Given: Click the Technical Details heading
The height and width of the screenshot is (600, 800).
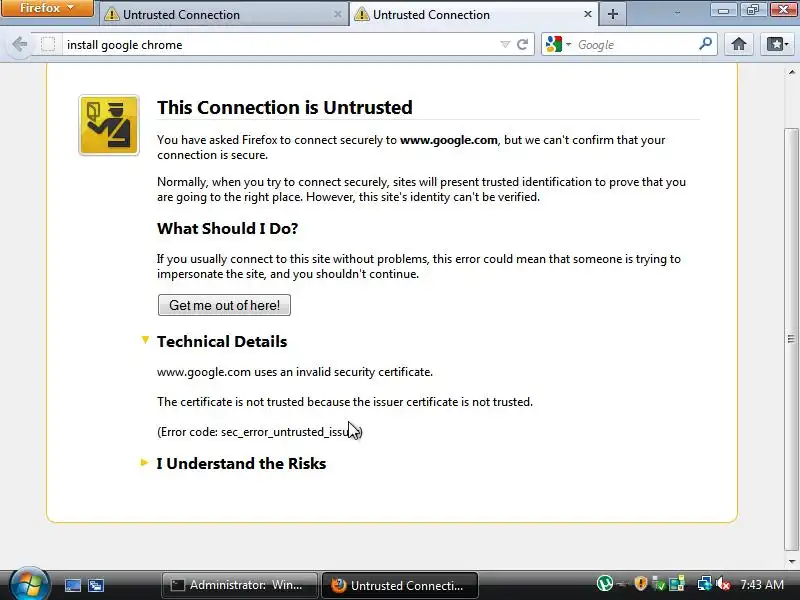Looking at the screenshot, I should pyautogui.click(x=222, y=341).
